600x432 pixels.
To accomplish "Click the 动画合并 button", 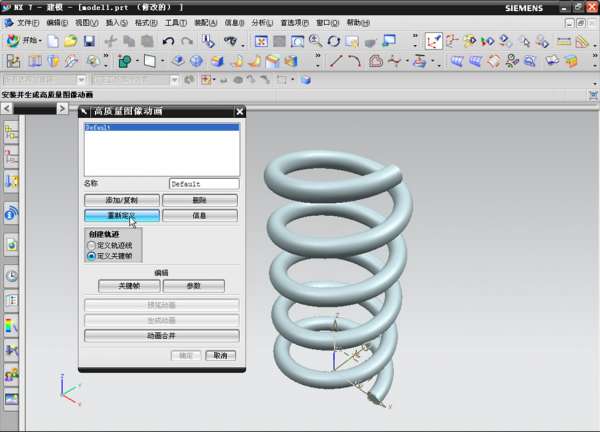I will point(161,335).
